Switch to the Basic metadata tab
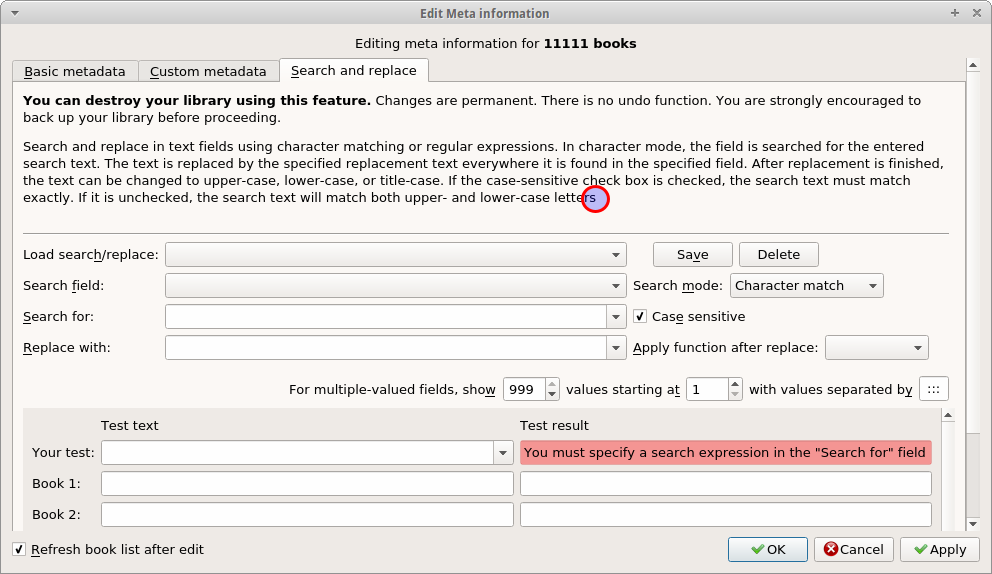 75,71
